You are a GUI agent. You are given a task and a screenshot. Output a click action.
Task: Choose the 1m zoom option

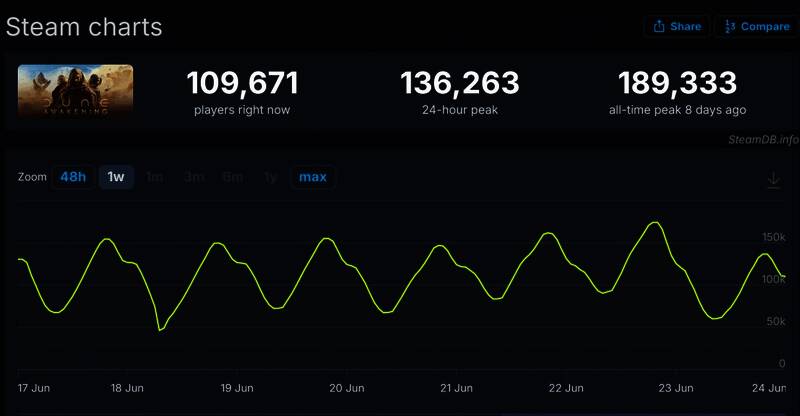[155, 177]
